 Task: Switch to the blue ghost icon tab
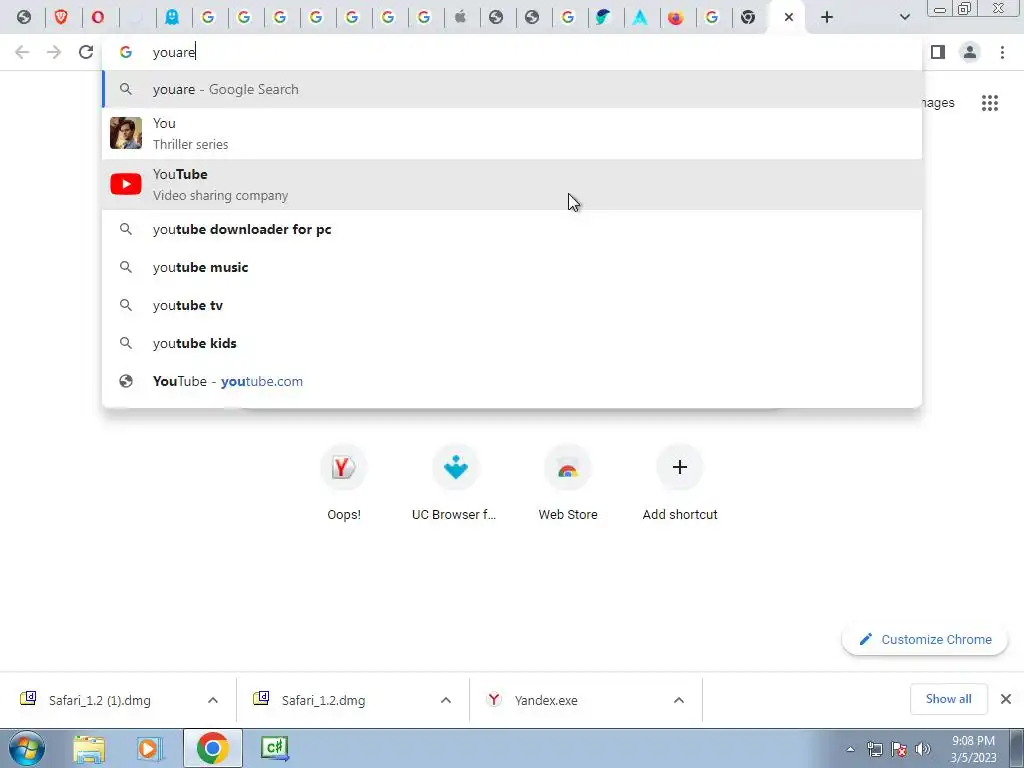[172, 17]
